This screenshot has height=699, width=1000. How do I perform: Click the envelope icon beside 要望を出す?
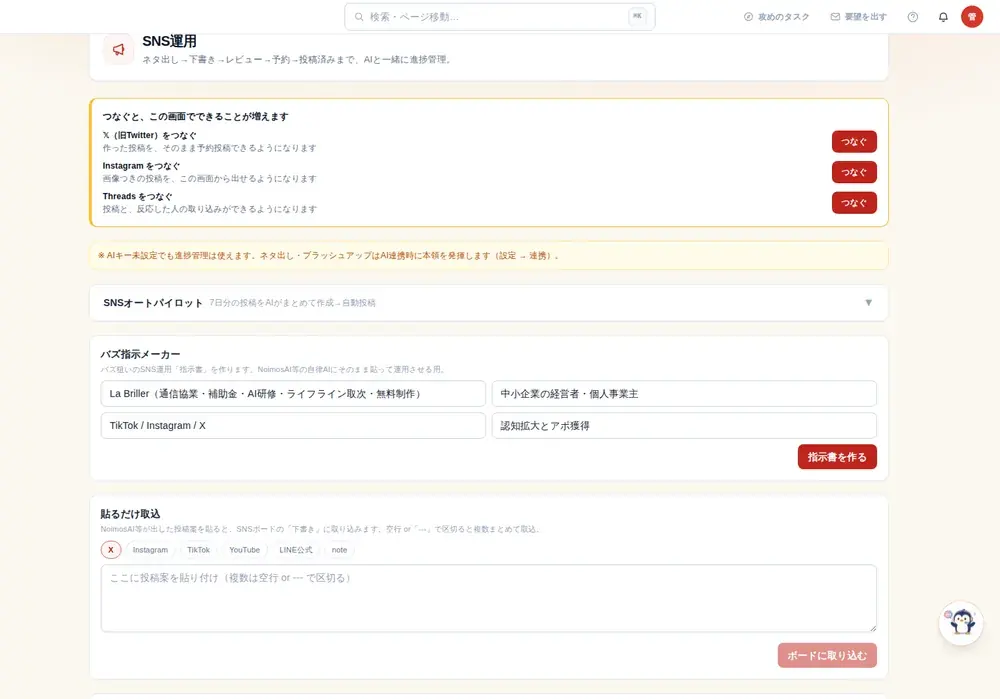[835, 17]
